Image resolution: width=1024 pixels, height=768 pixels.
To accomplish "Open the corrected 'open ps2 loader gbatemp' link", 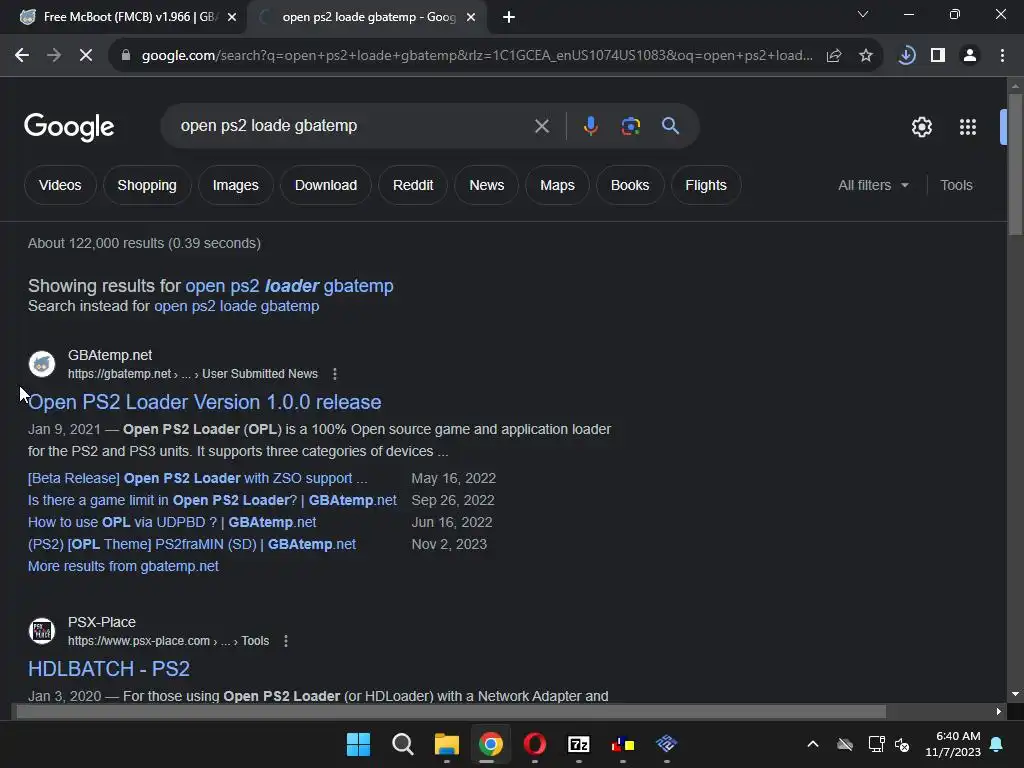I will (x=289, y=286).
